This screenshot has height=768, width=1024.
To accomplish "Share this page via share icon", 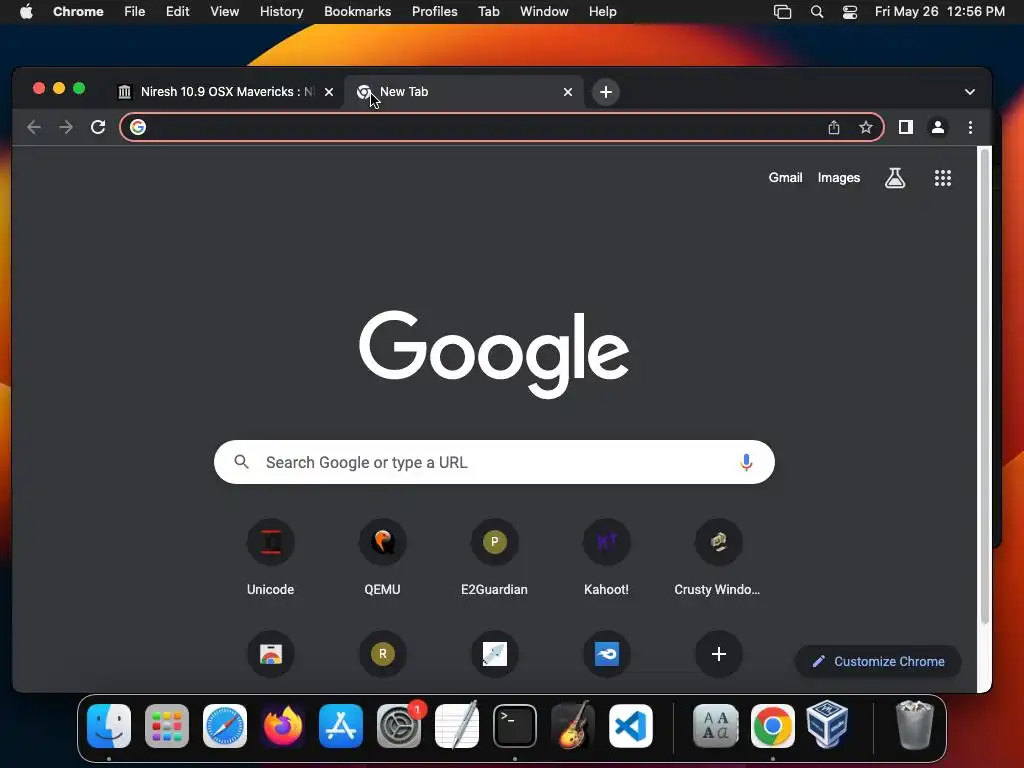I will pyautogui.click(x=834, y=127).
